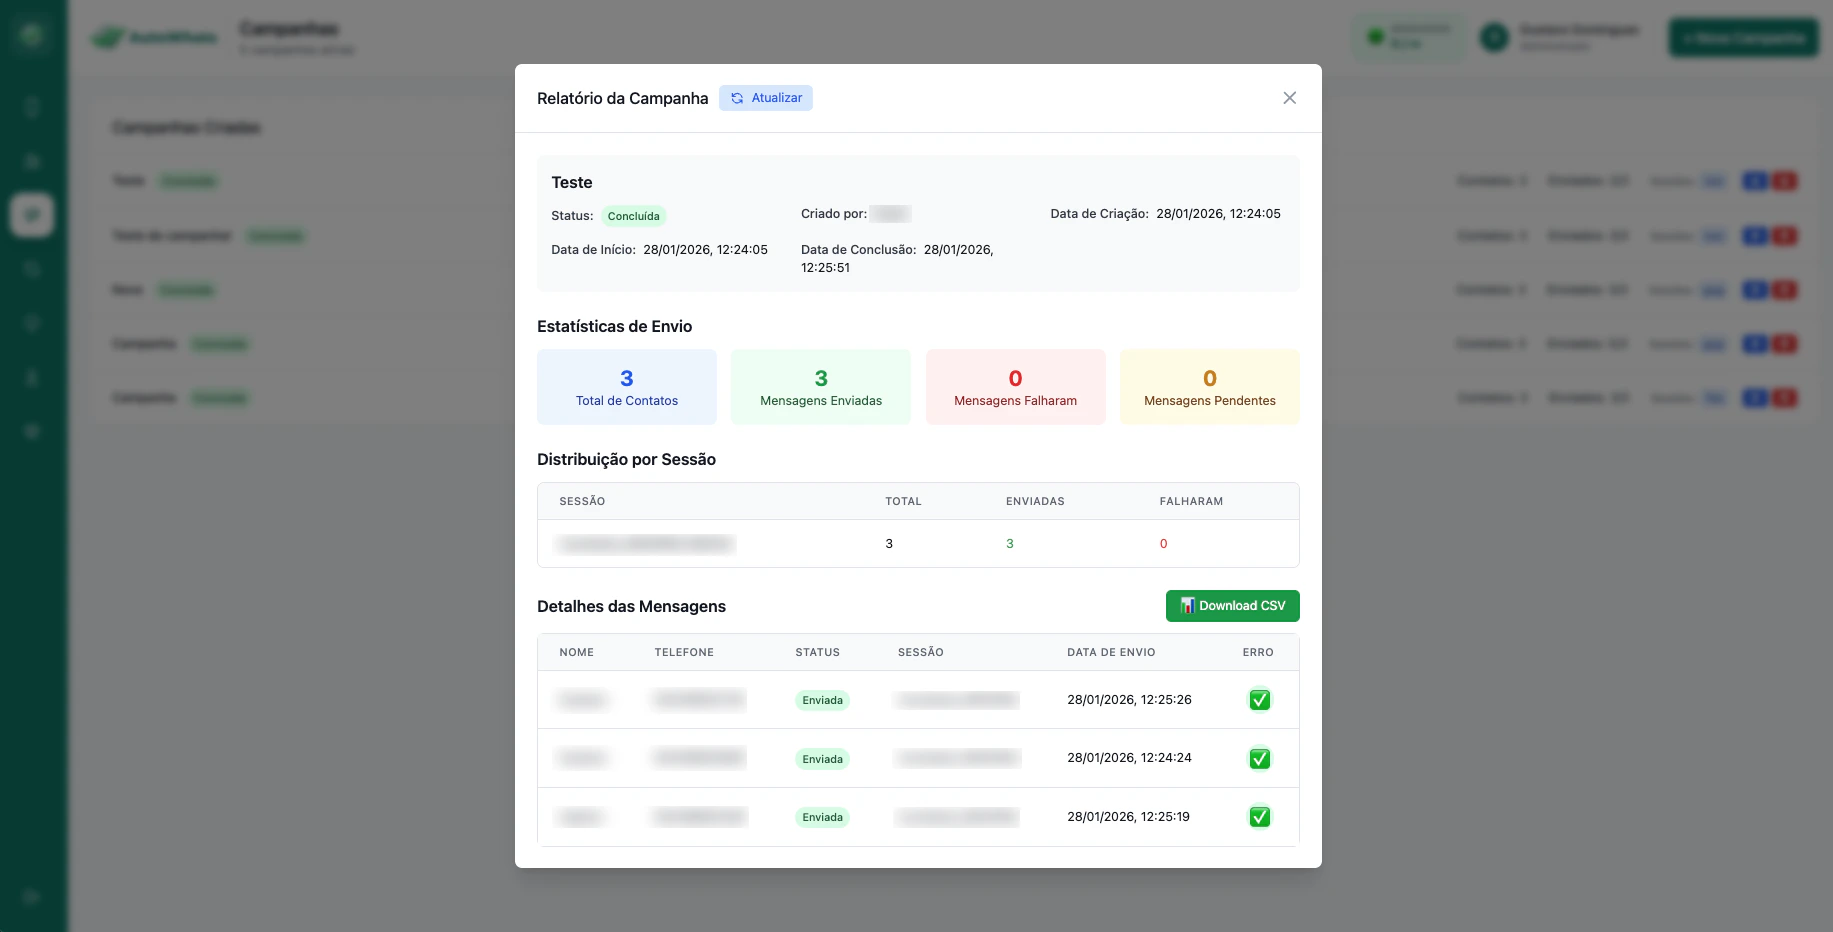Select red falharam value 0 in session row
Viewport: 1833px width, 932px height.
(x=1163, y=544)
